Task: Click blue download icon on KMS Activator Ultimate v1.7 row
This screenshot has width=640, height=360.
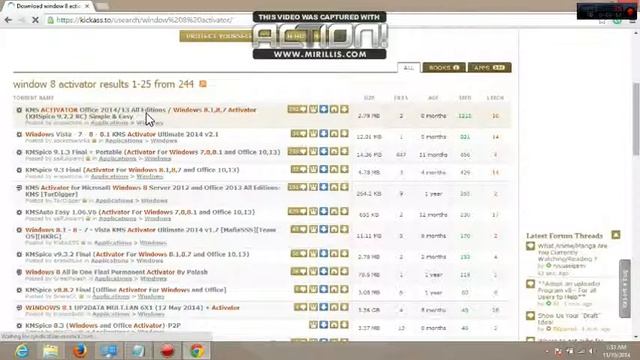Action: tap(324, 229)
